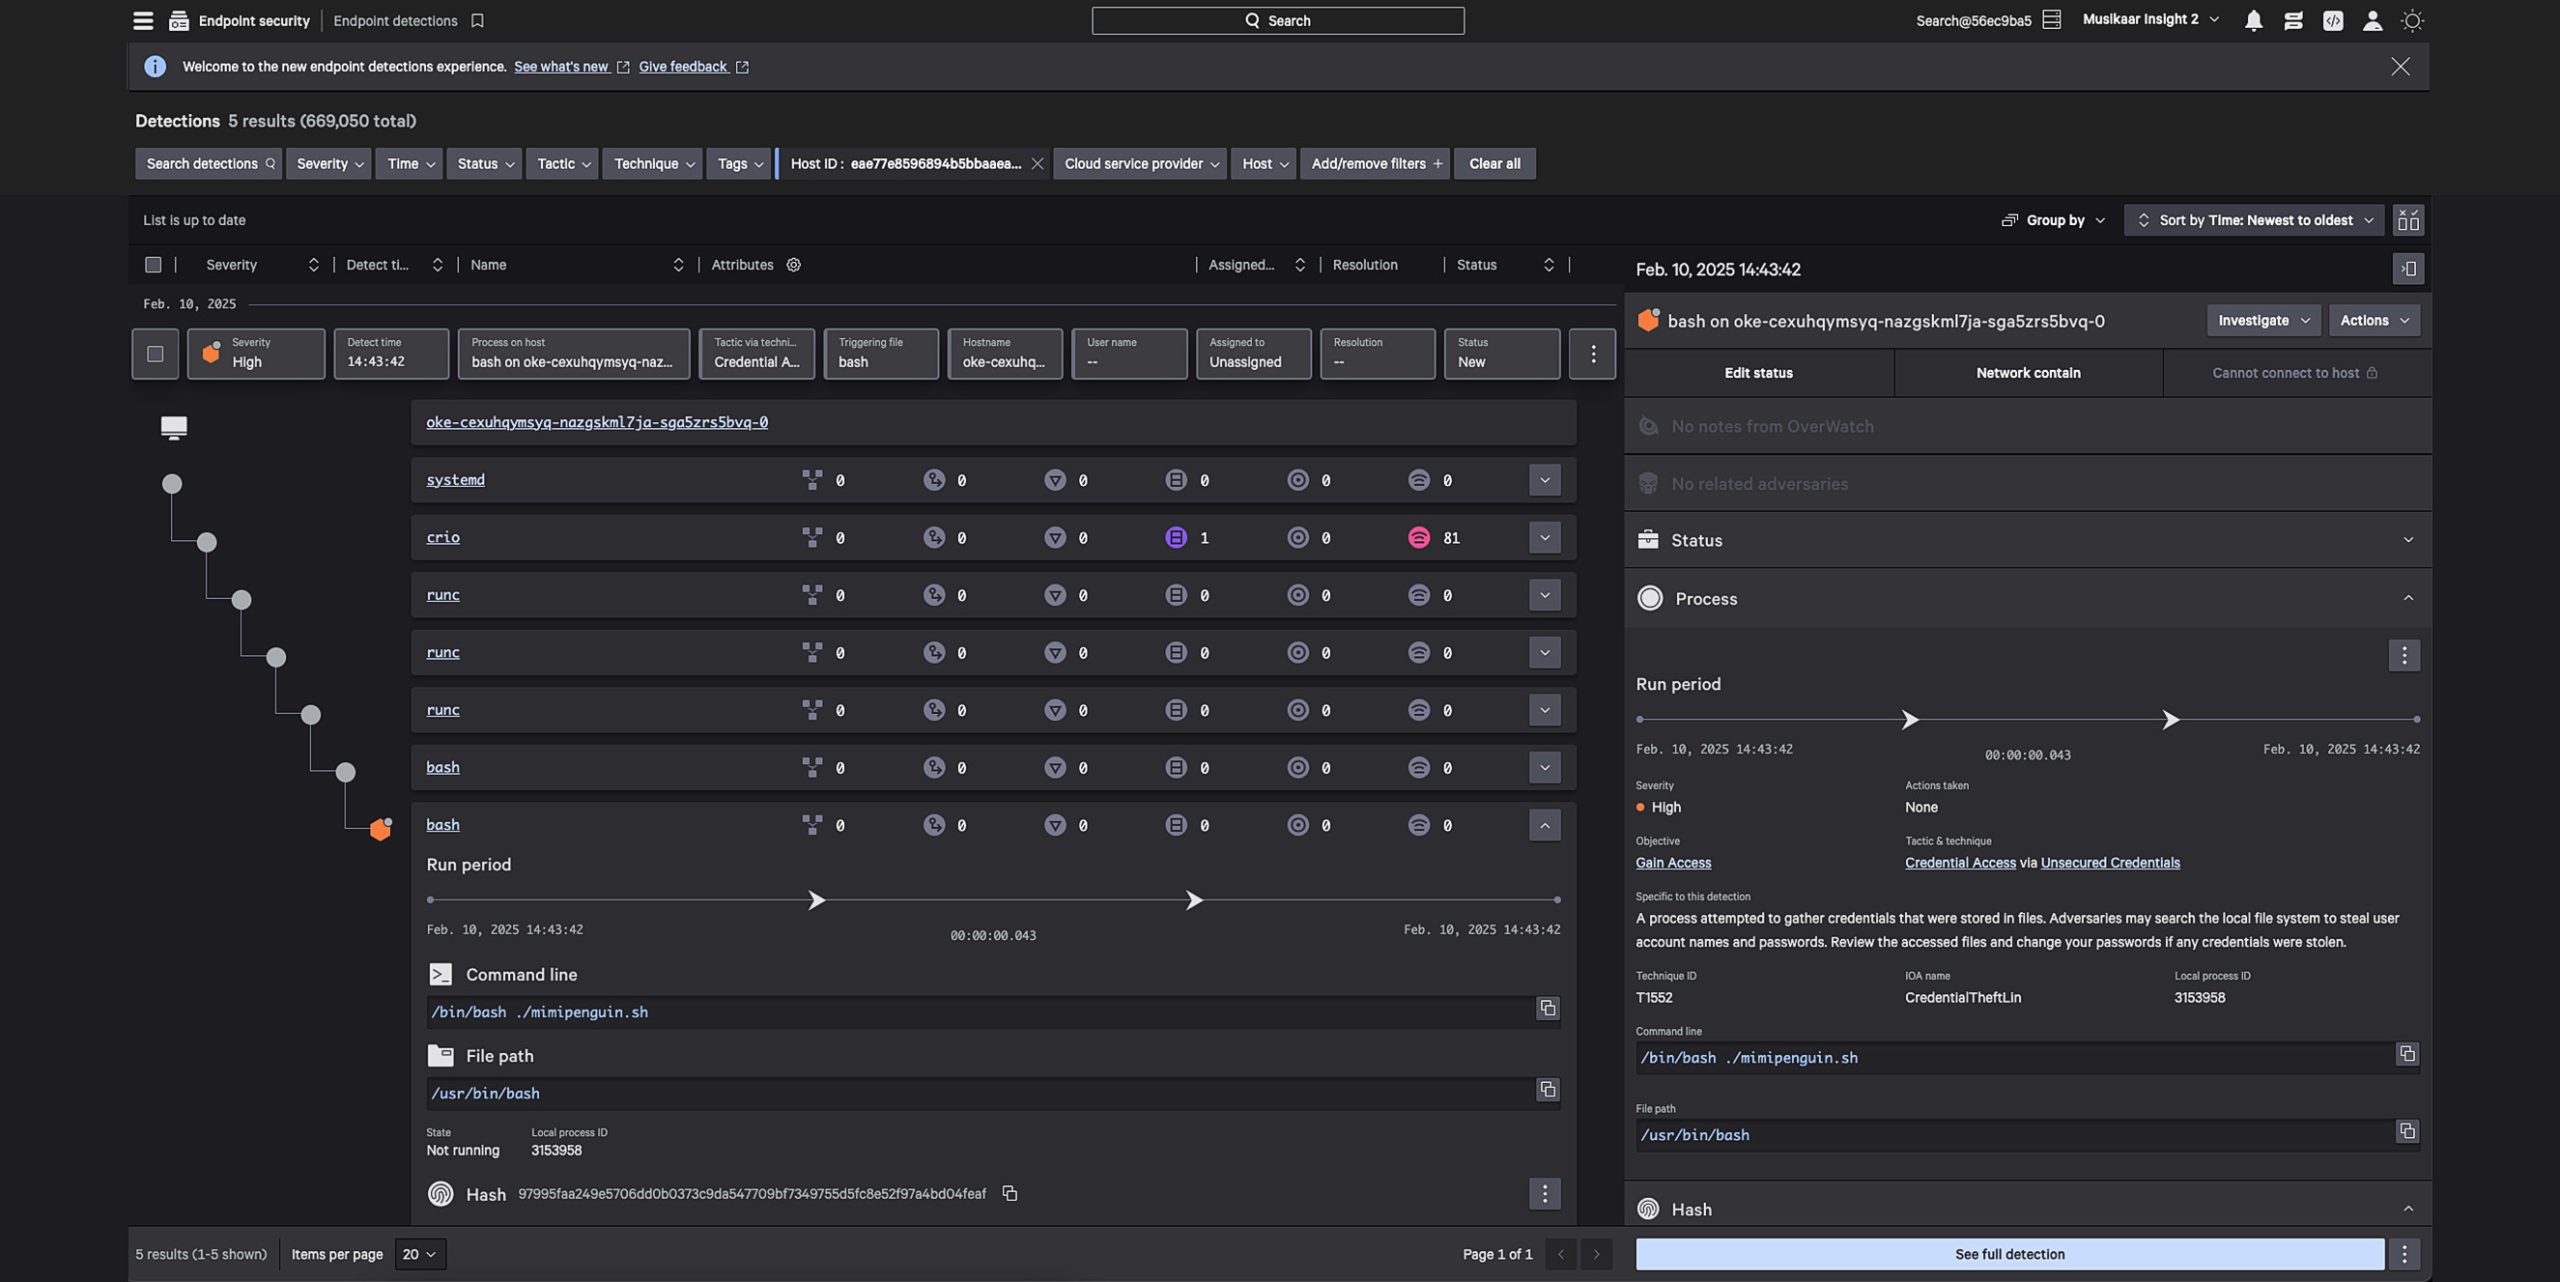This screenshot has height=1282, width=2560.
Task: Remove the Host ID filter
Action: click(x=1037, y=163)
